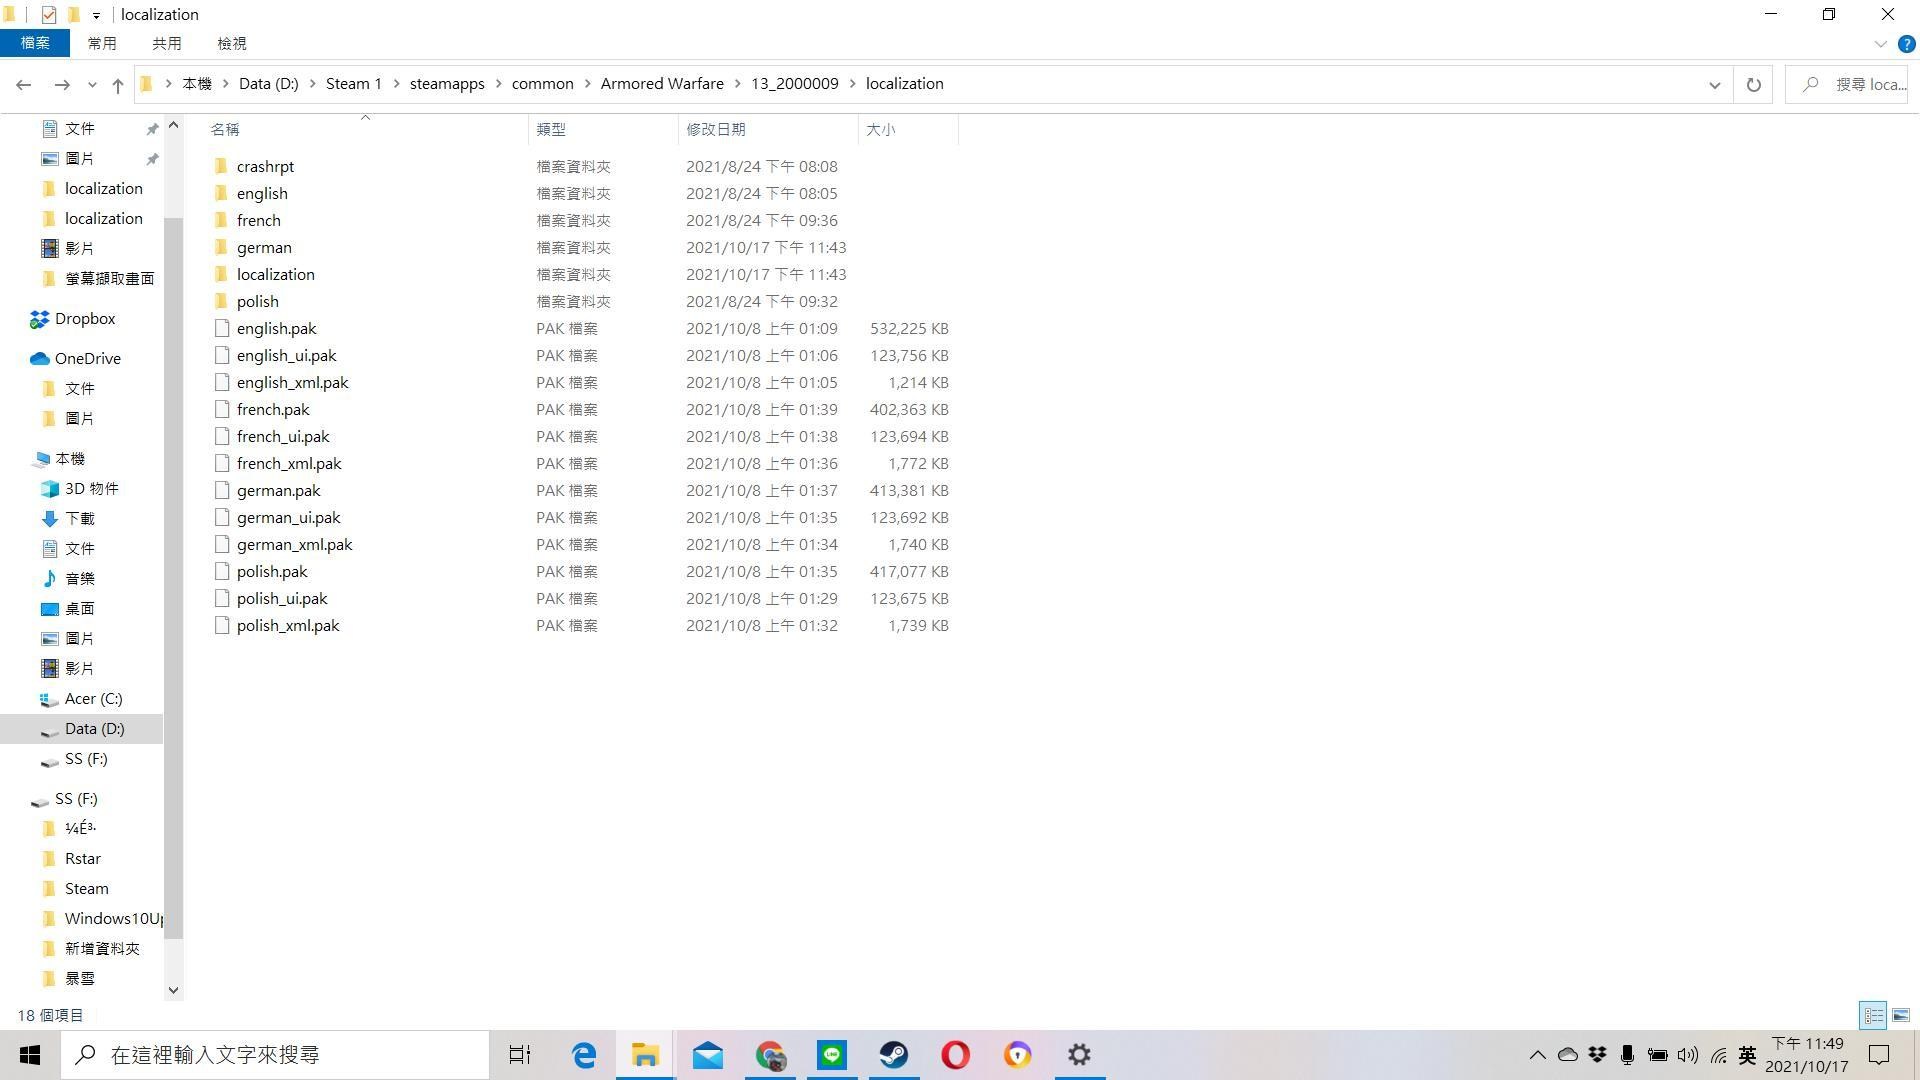This screenshot has width=1920, height=1080.
Task: Switch to details view layout
Action: pos(1873,1015)
